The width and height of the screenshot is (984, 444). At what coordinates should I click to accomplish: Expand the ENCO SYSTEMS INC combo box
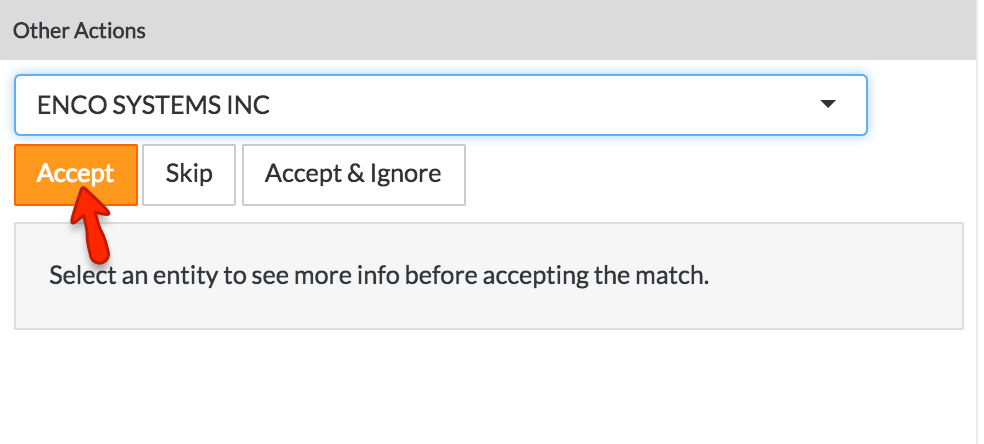(x=440, y=104)
